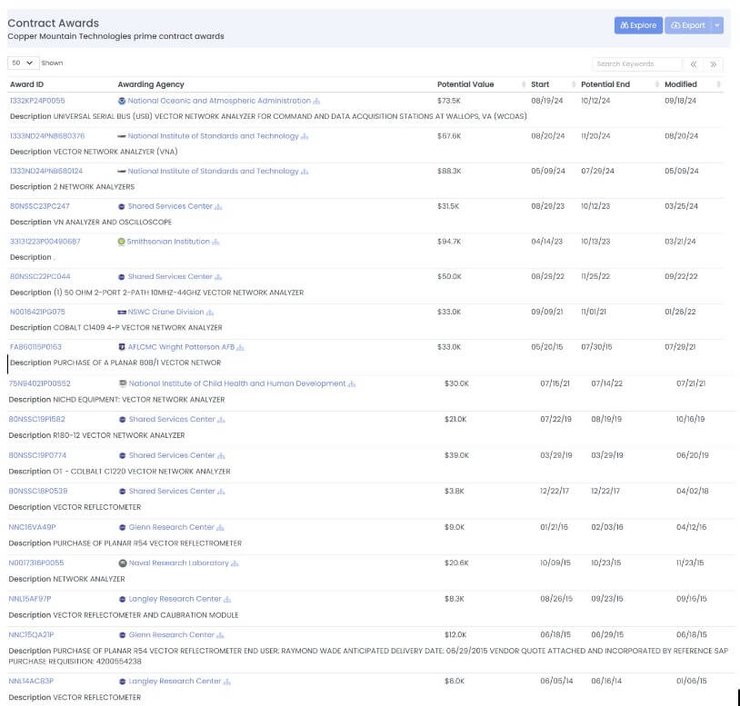Expand the Export dropdown arrow
Screen dimensions: 740x706
[717, 25]
